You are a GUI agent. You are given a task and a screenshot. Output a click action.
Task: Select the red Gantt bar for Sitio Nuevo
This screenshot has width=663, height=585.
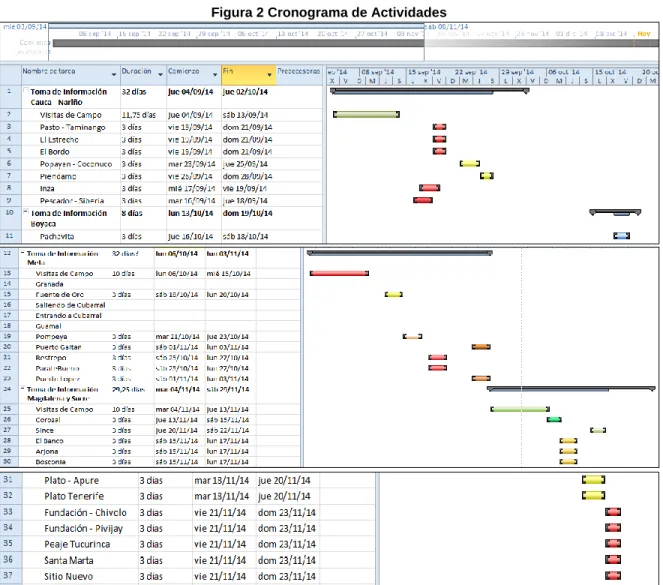coord(613,576)
